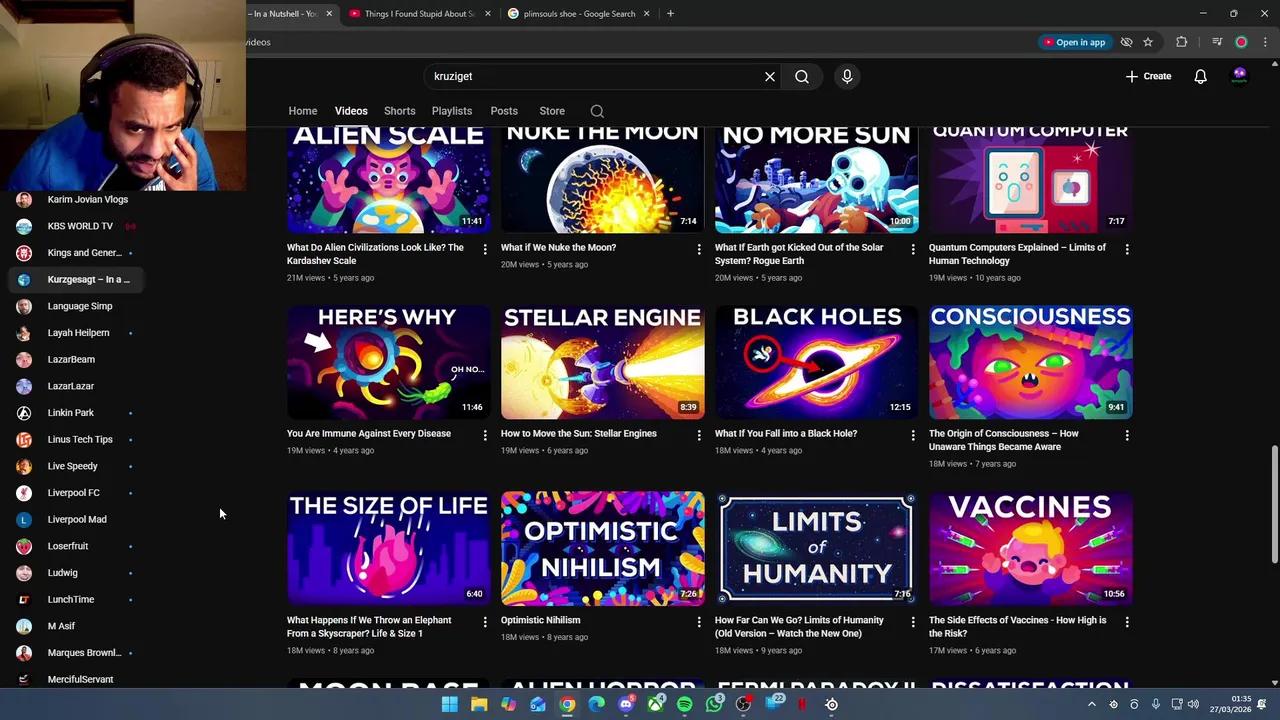This screenshot has width=1280, height=720.
Task: Open the Playlists tab
Action: point(452,111)
